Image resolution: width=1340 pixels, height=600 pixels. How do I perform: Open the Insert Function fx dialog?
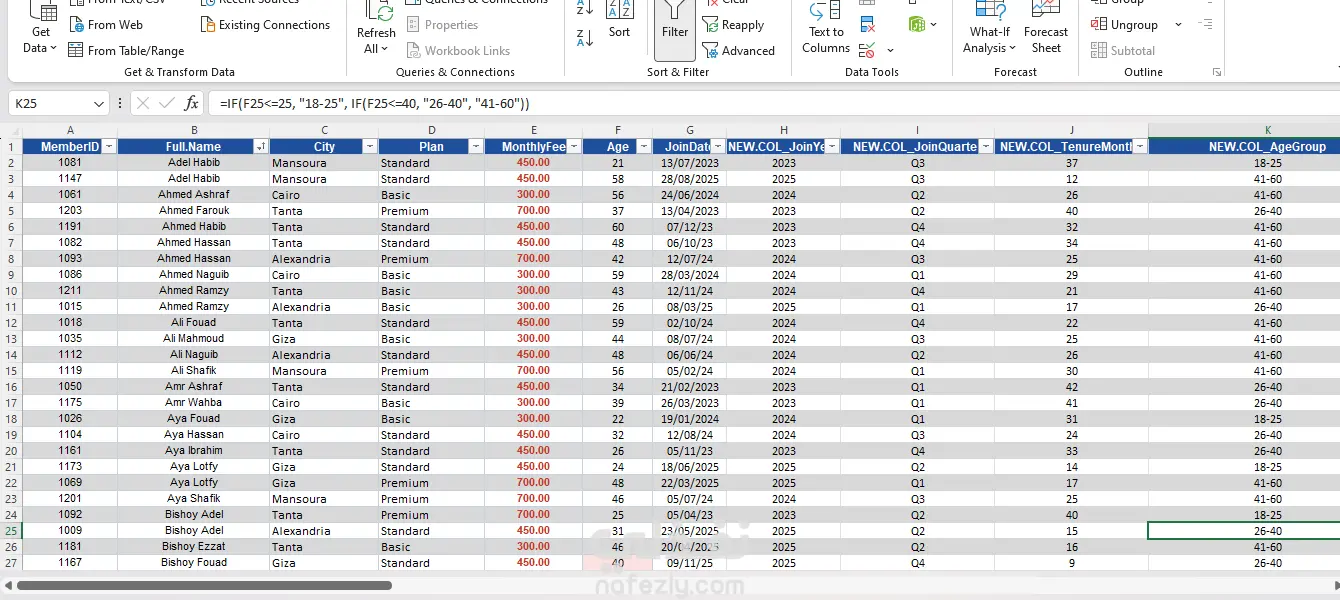pyautogui.click(x=191, y=103)
